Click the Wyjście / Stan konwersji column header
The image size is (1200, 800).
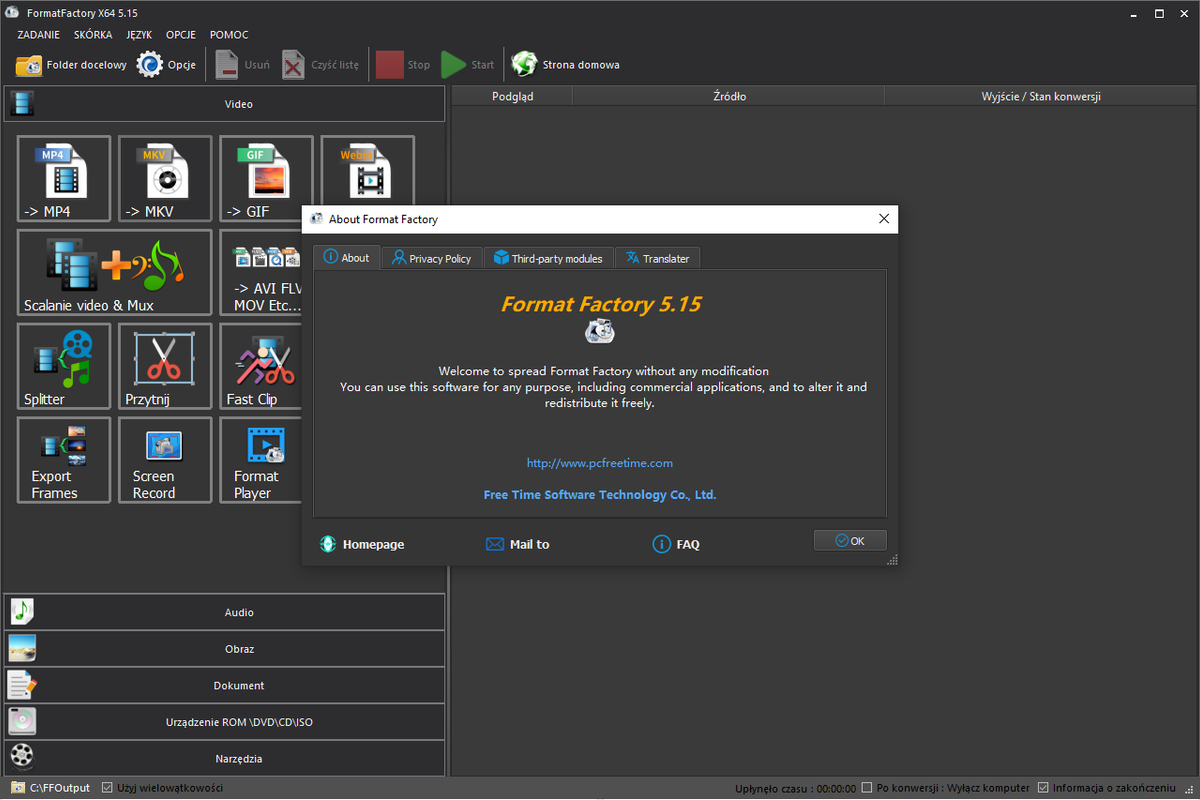point(1041,96)
